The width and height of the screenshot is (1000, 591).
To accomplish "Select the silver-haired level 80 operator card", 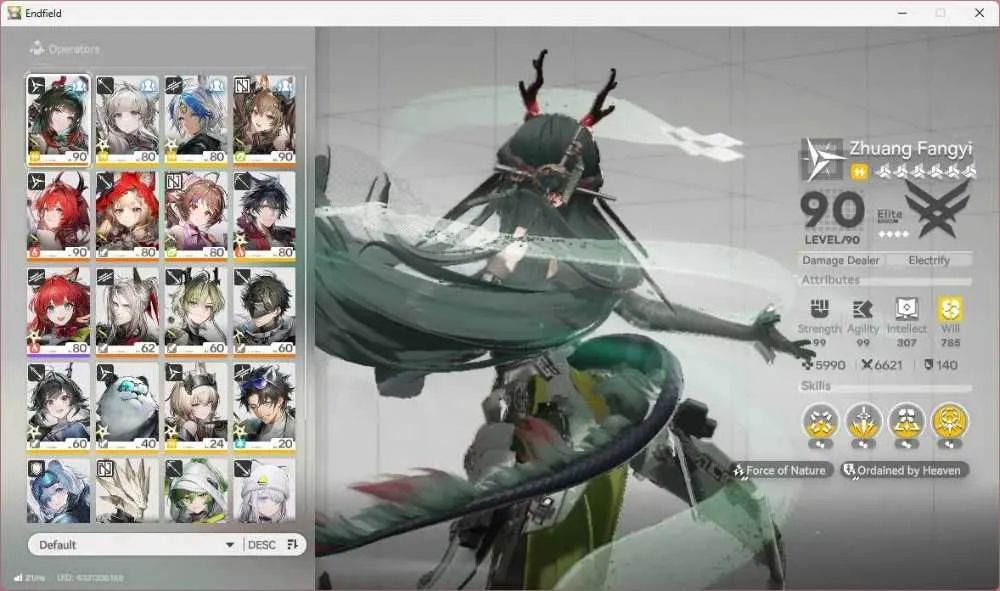I will click(127, 120).
